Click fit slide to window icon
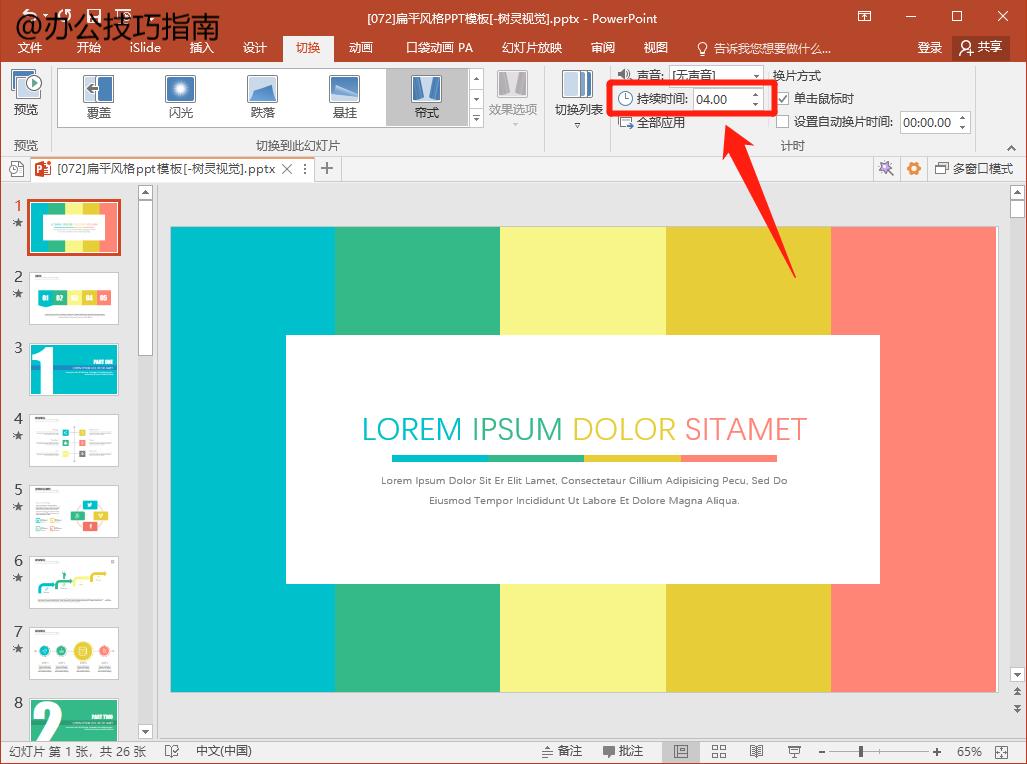This screenshot has height=764, width=1027. tap(1002, 751)
